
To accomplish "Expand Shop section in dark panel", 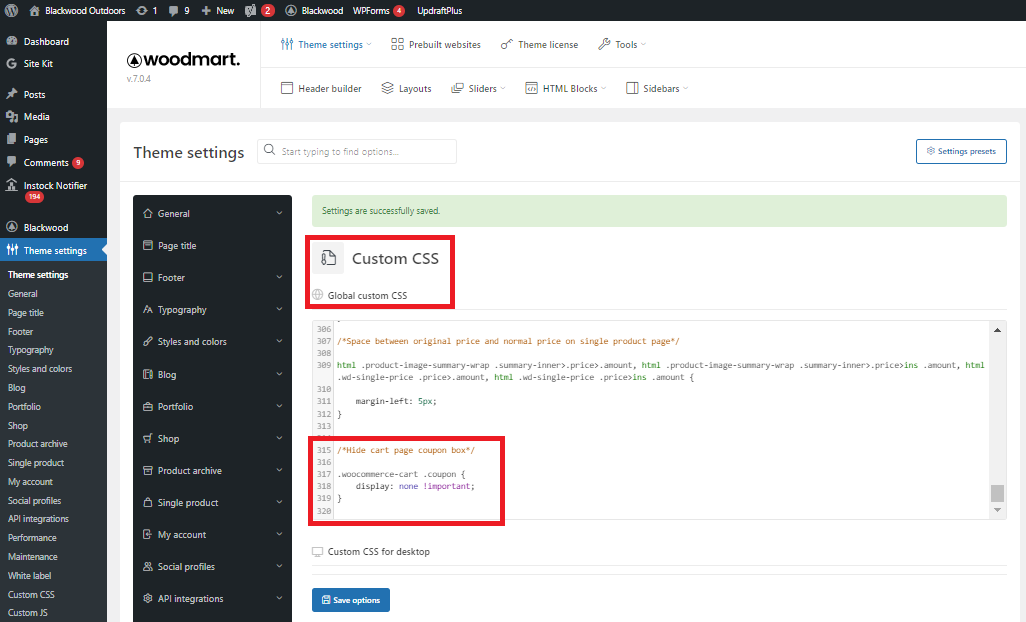I will tap(212, 438).
